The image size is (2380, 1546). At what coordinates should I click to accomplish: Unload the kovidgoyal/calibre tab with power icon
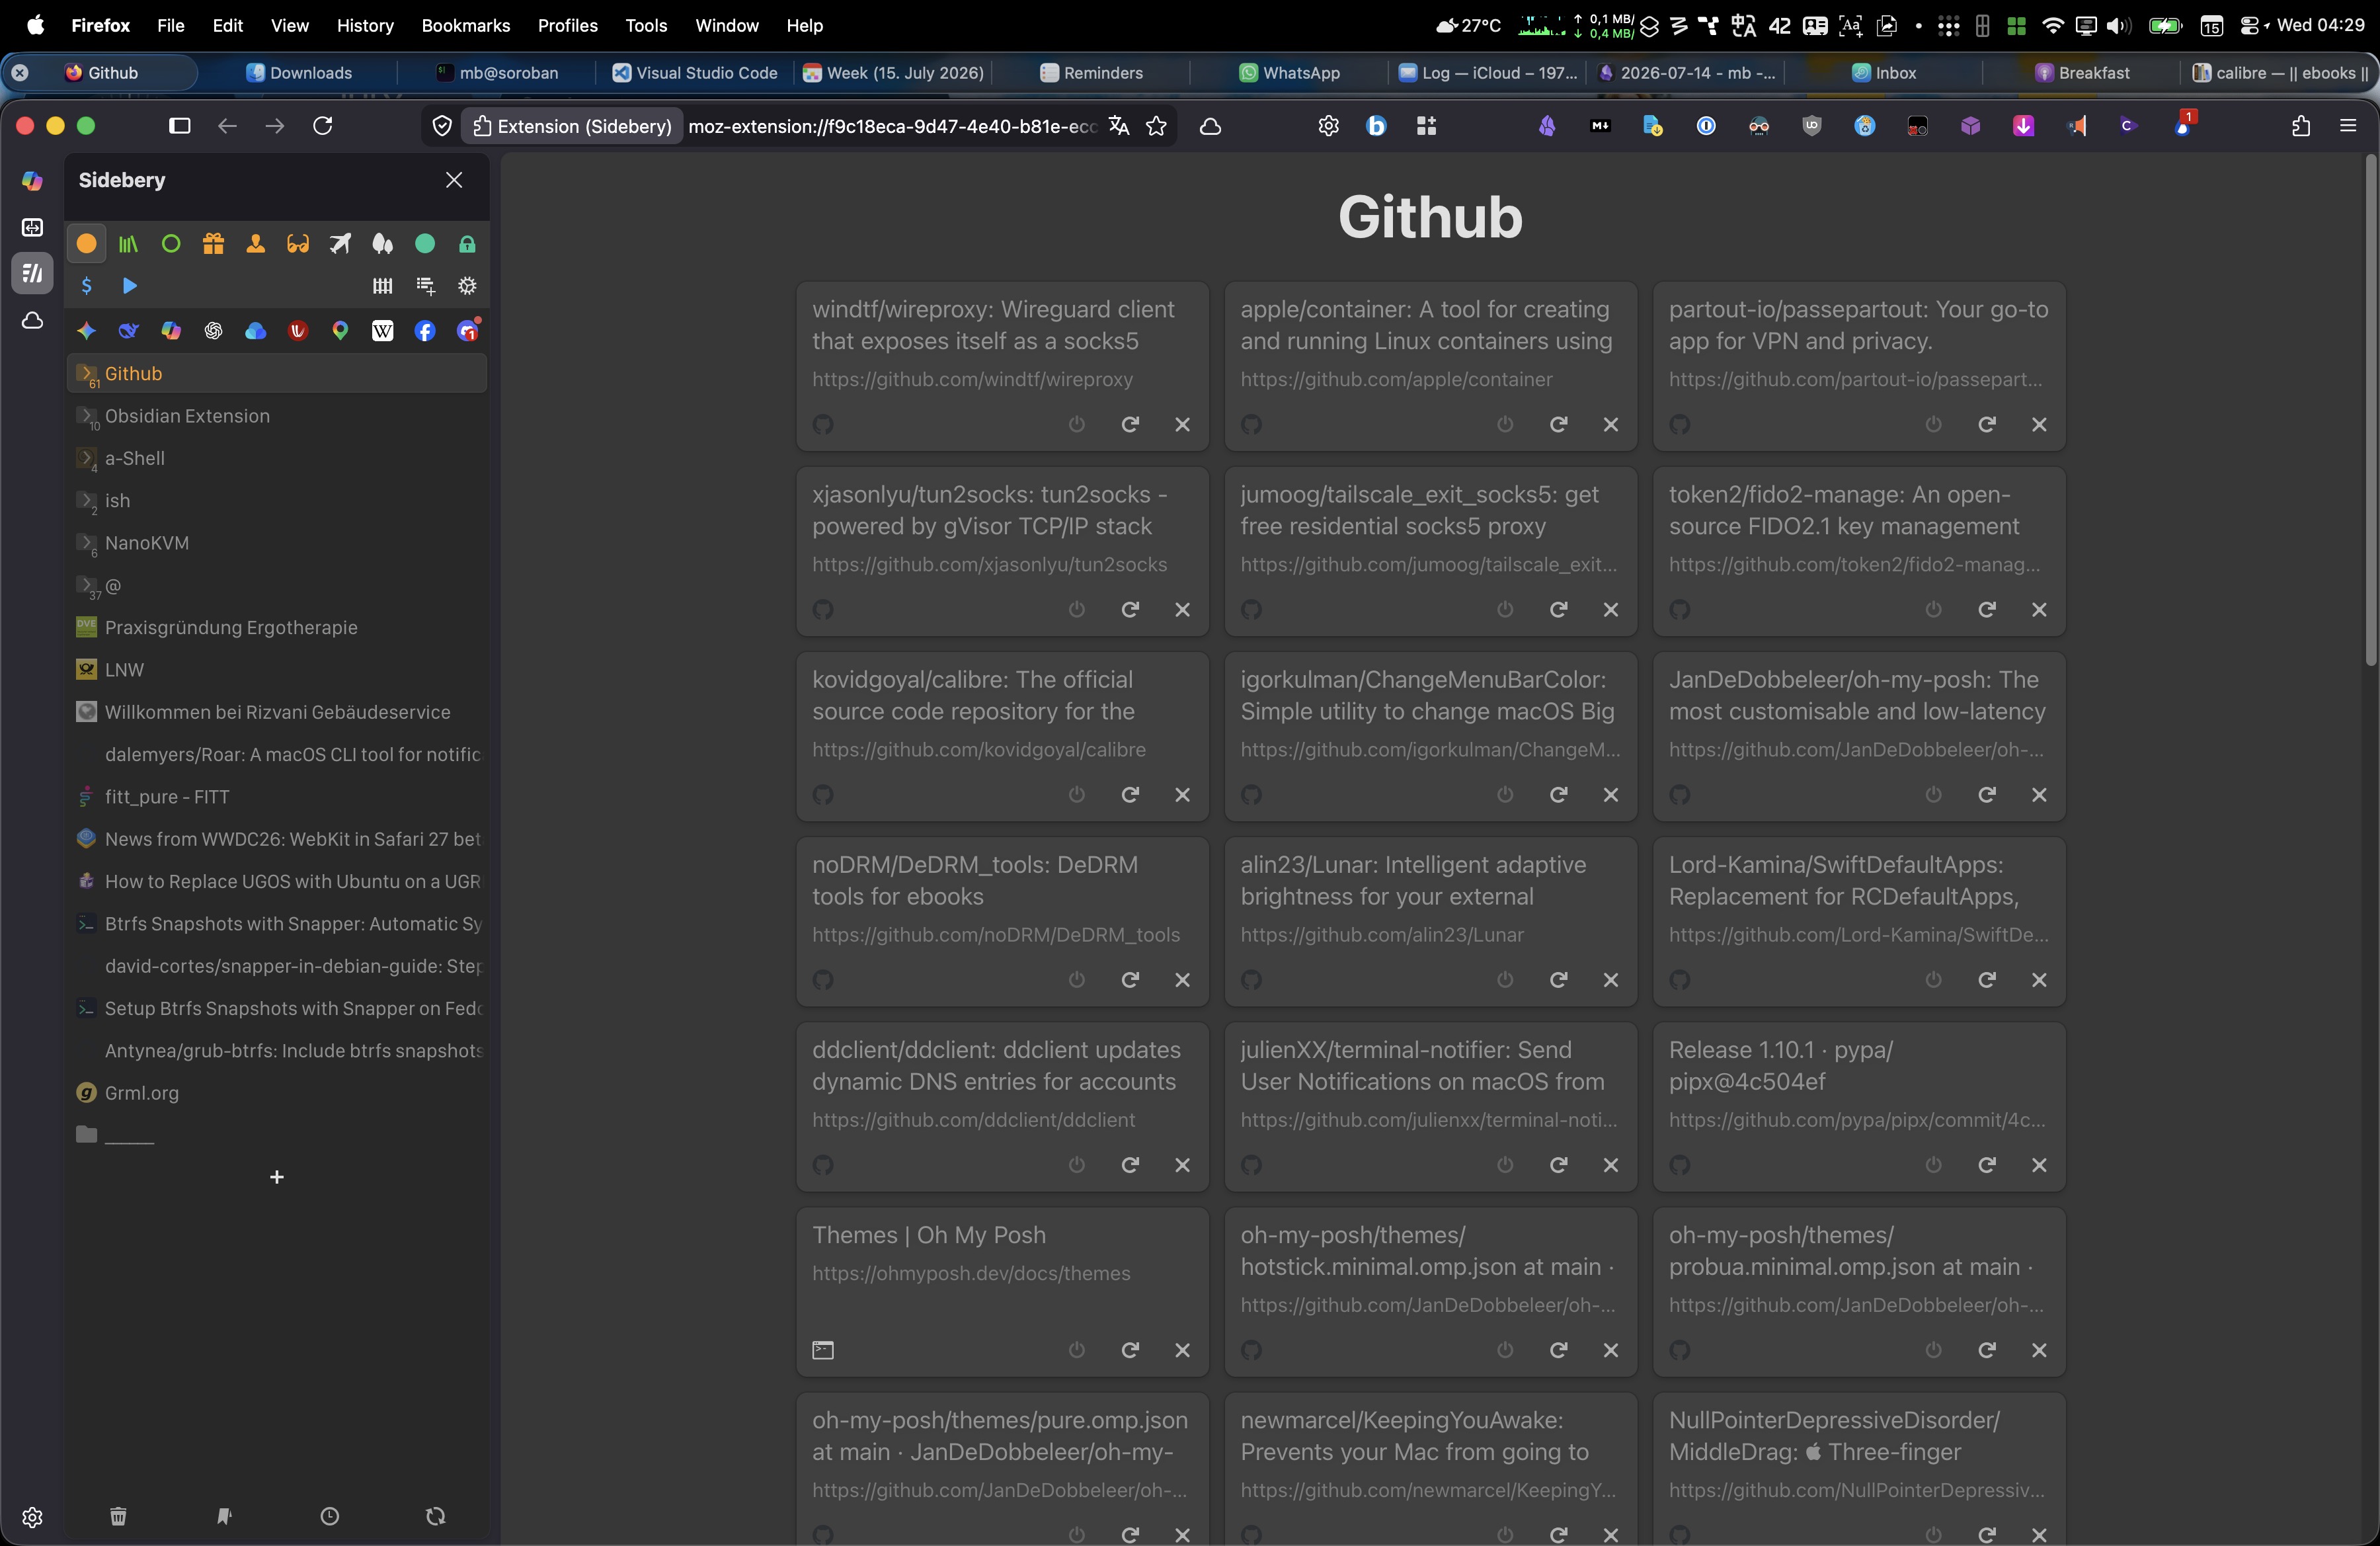(x=1077, y=794)
